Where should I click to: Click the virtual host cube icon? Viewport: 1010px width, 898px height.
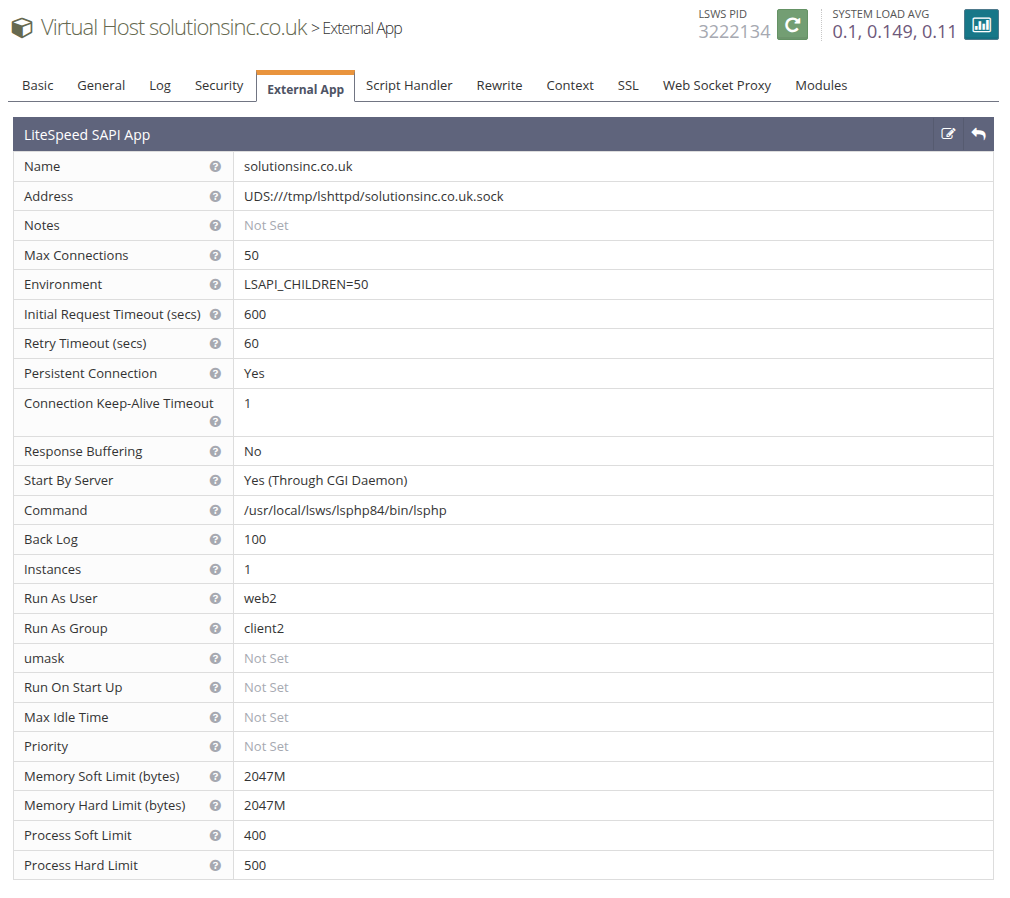pos(22,28)
